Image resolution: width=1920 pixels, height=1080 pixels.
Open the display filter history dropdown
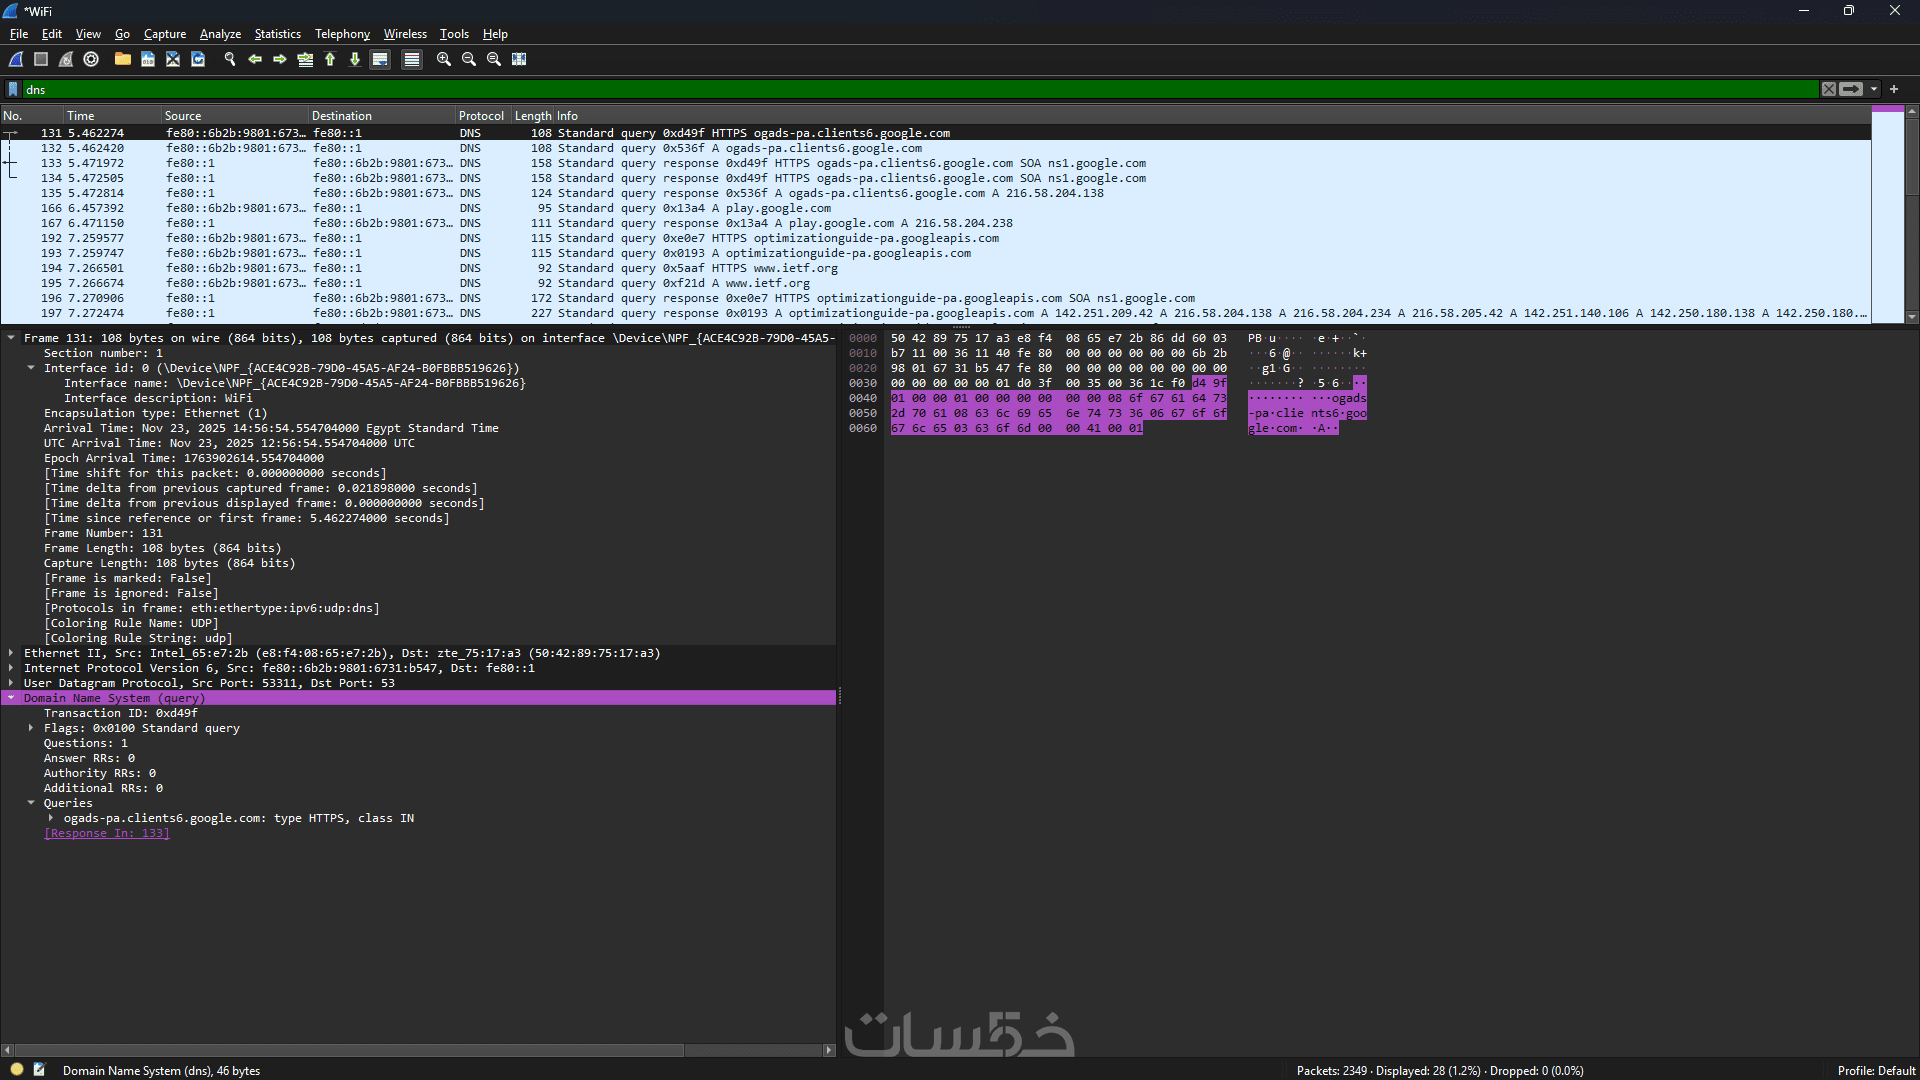pos(1874,89)
